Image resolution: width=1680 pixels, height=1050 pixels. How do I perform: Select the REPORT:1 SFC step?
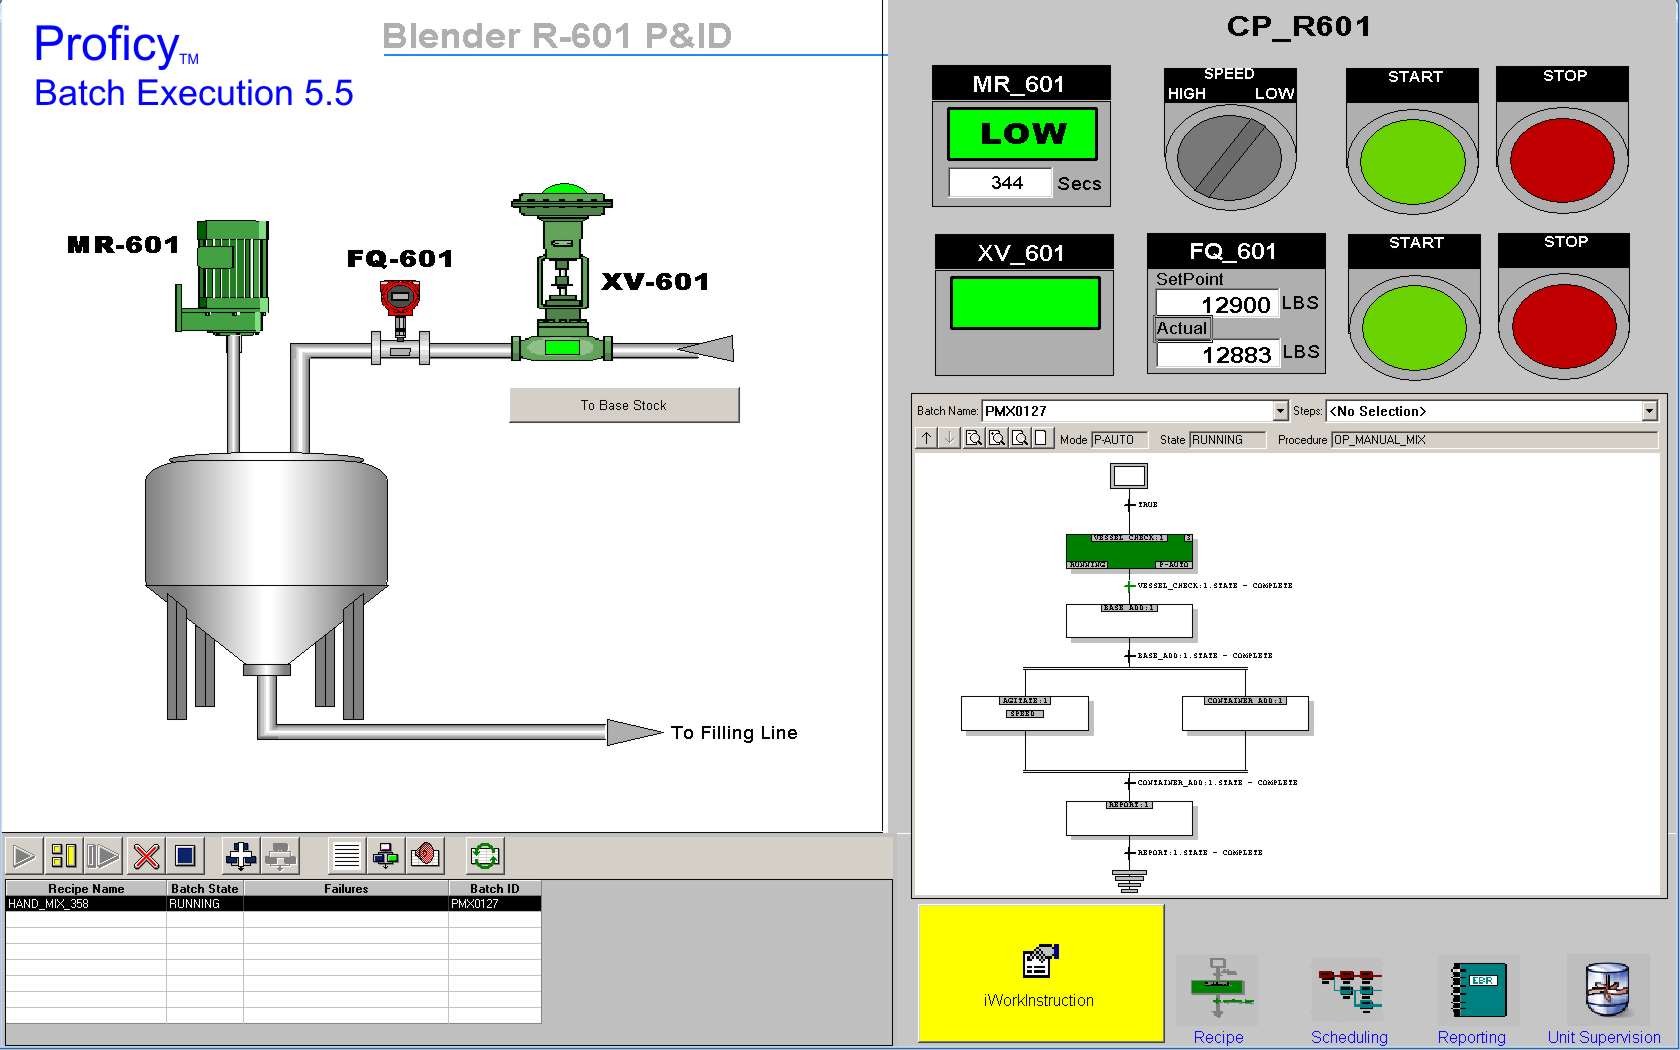click(x=1129, y=817)
